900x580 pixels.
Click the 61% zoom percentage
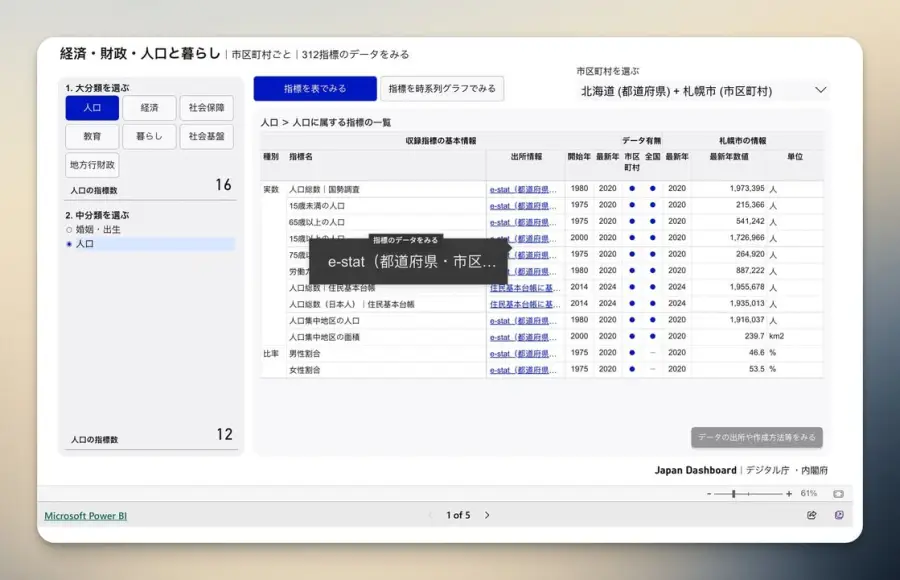[x=809, y=493]
